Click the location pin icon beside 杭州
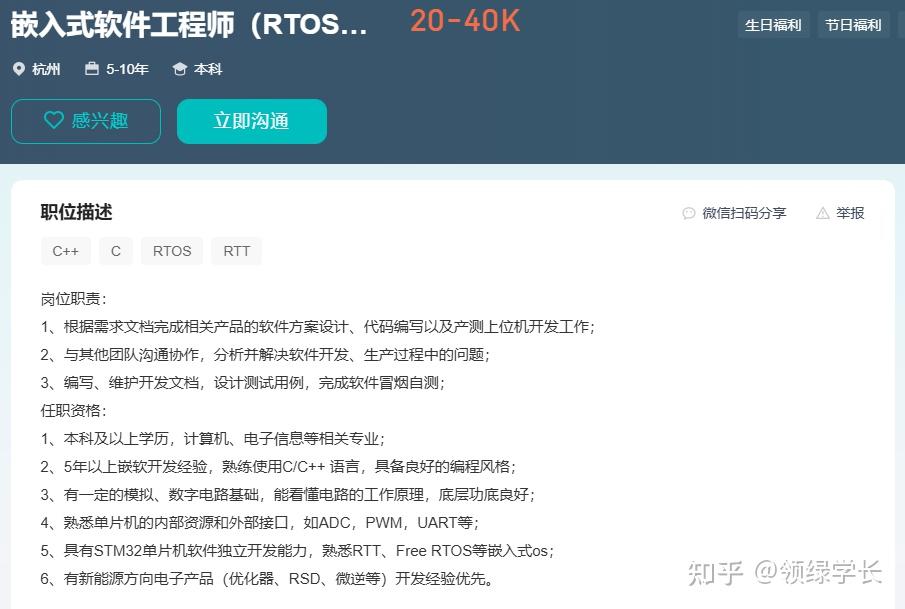Image resolution: width=905 pixels, height=609 pixels. [x=19, y=70]
